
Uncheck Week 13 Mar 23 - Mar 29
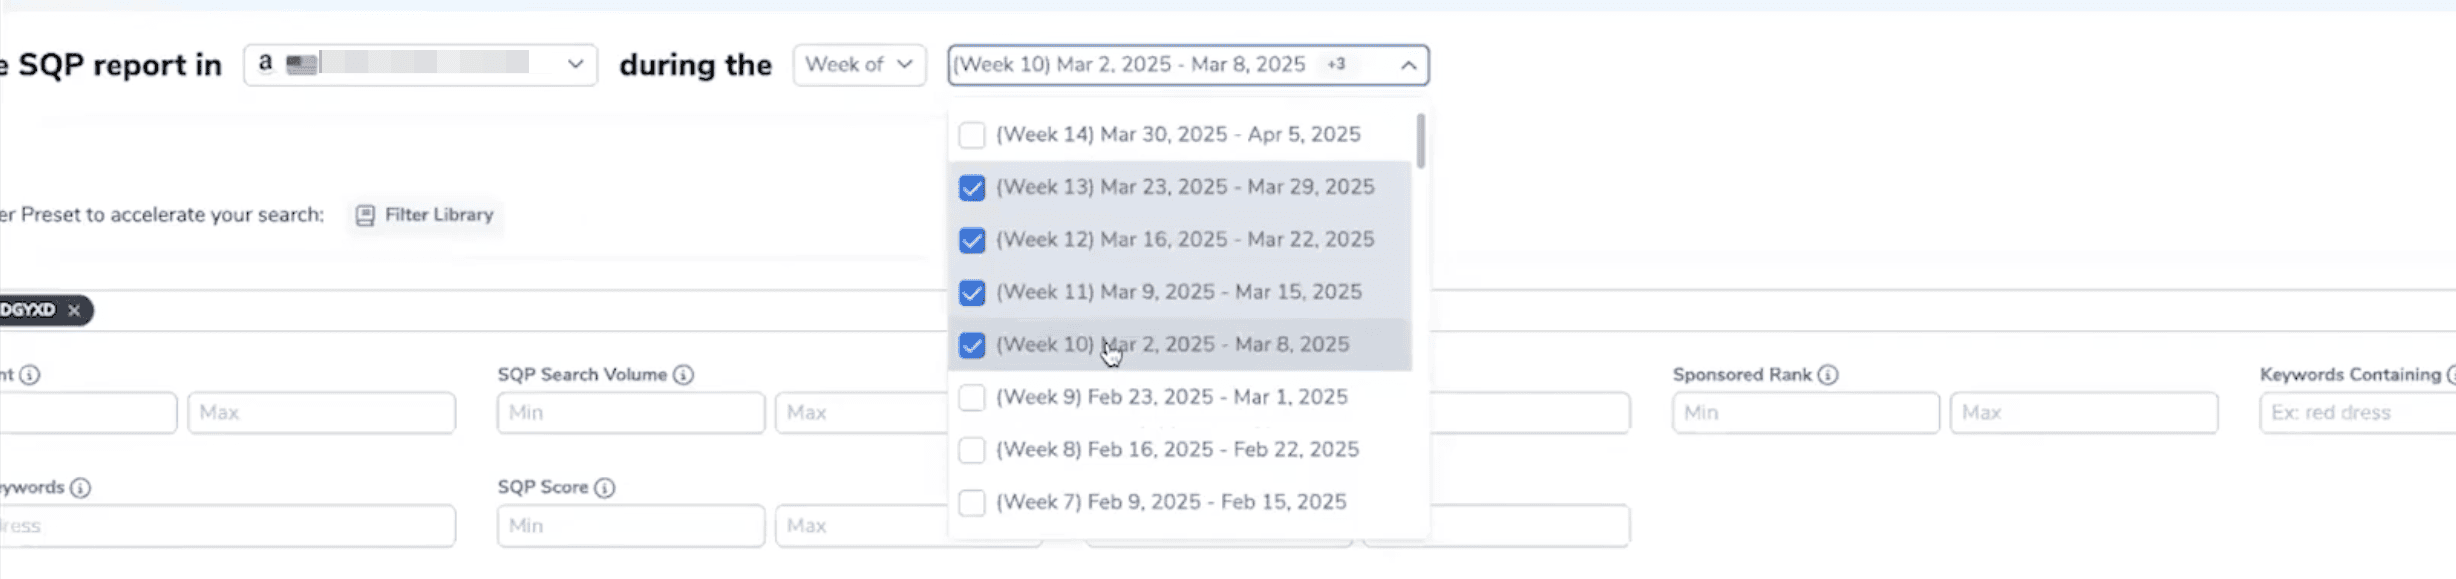click(x=971, y=188)
